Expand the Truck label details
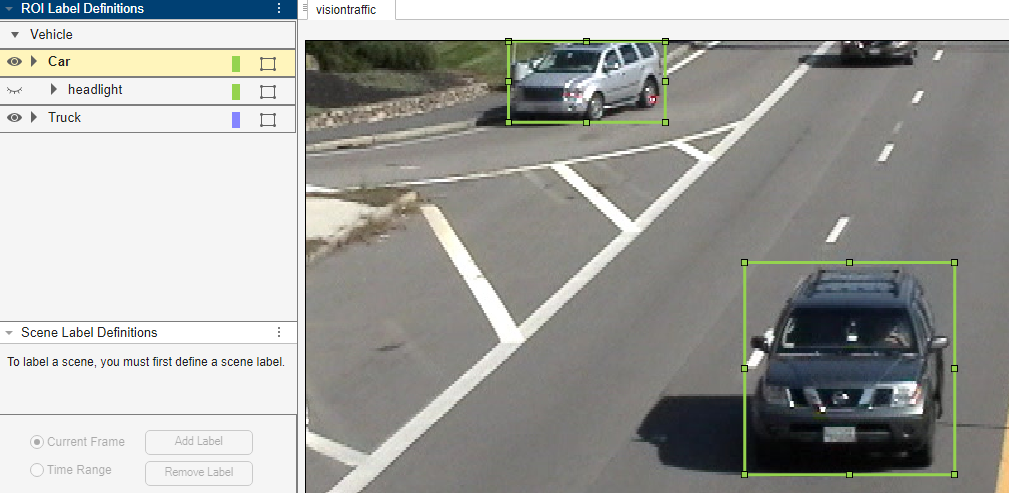 tap(35, 118)
